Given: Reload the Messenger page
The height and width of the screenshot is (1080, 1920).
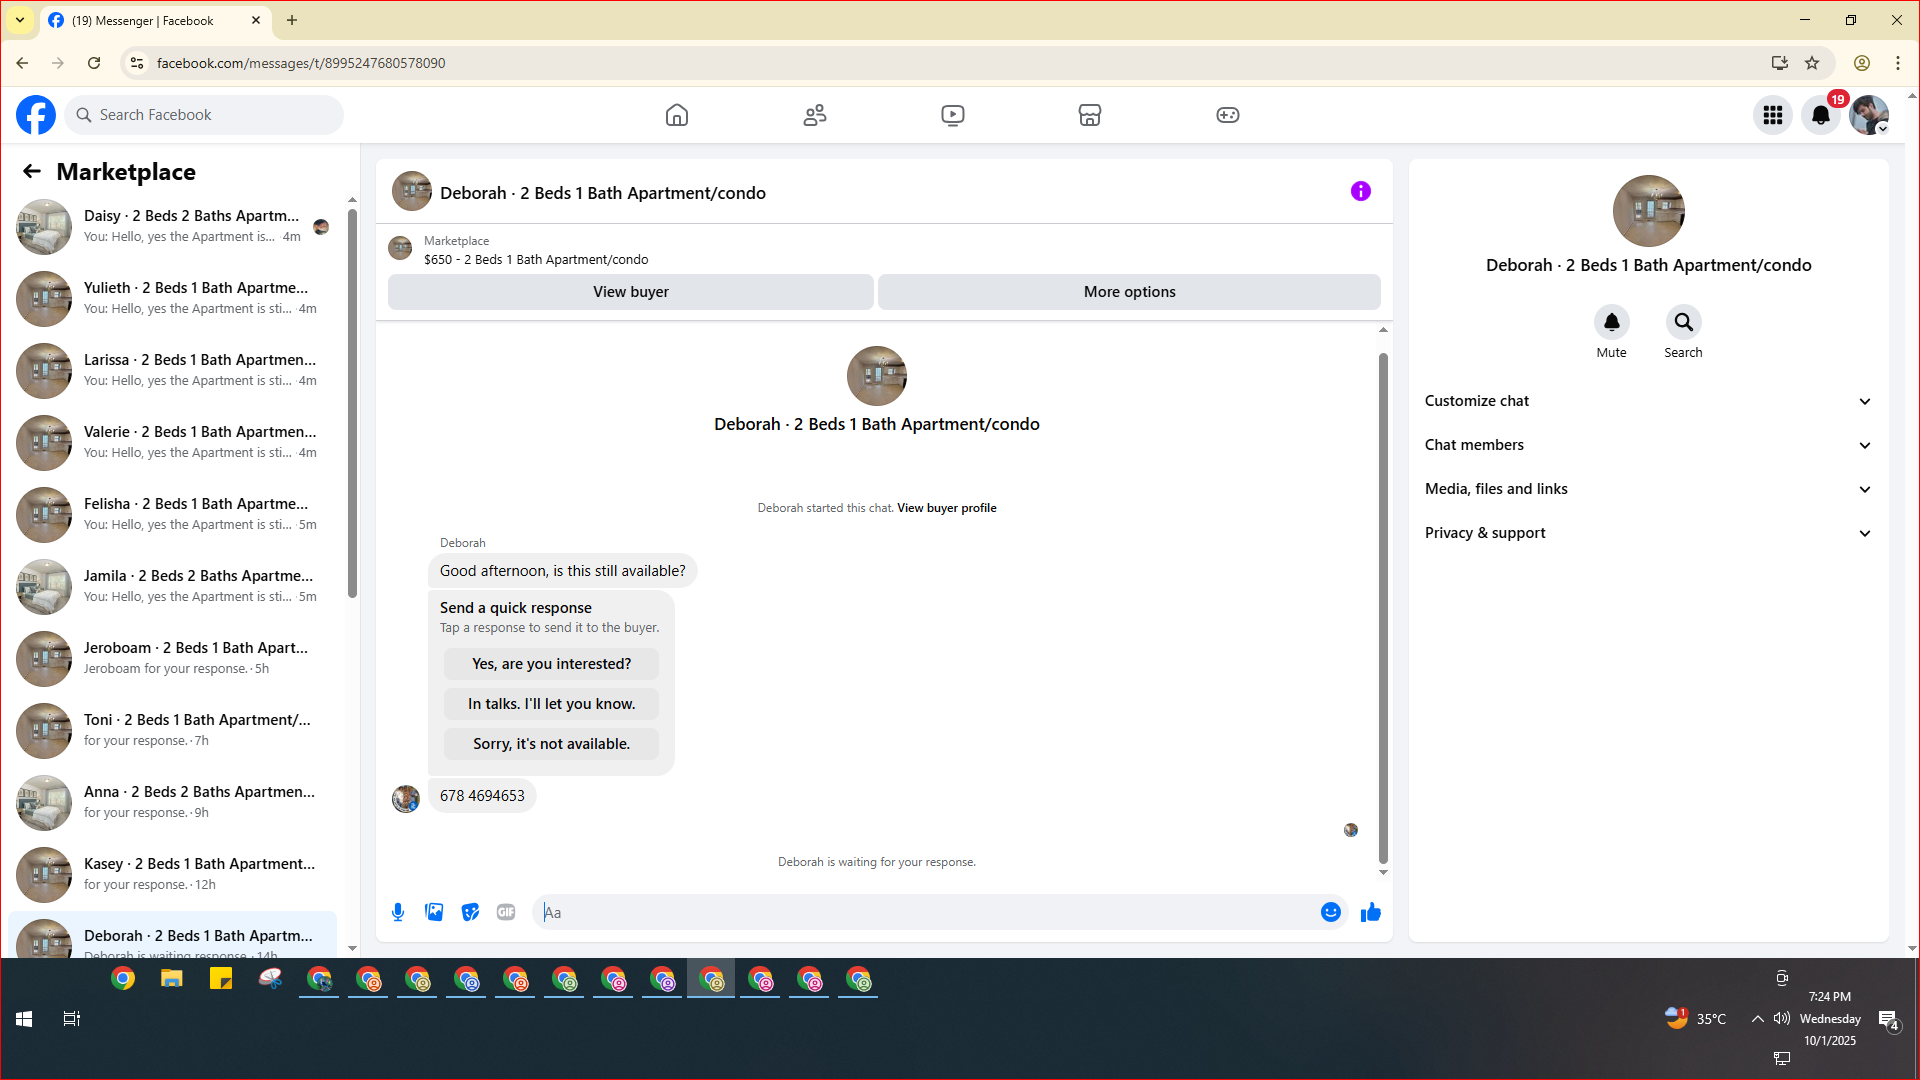Looking at the screenshot, I should (x=94, y=63).
